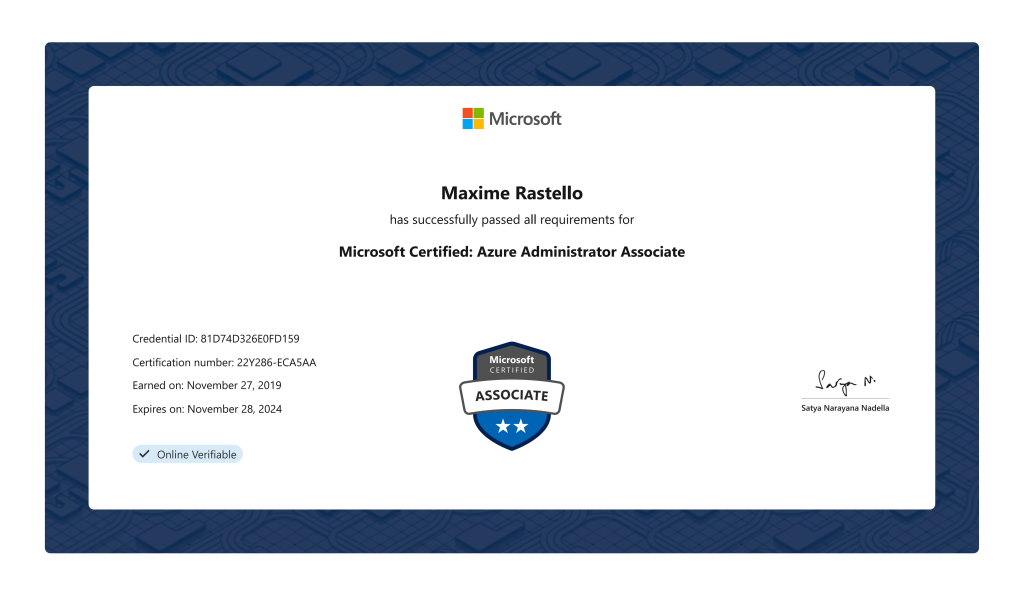Select the Microsoft Certified label on the badge
1024x613 pixels.
[x=511, y=364]
